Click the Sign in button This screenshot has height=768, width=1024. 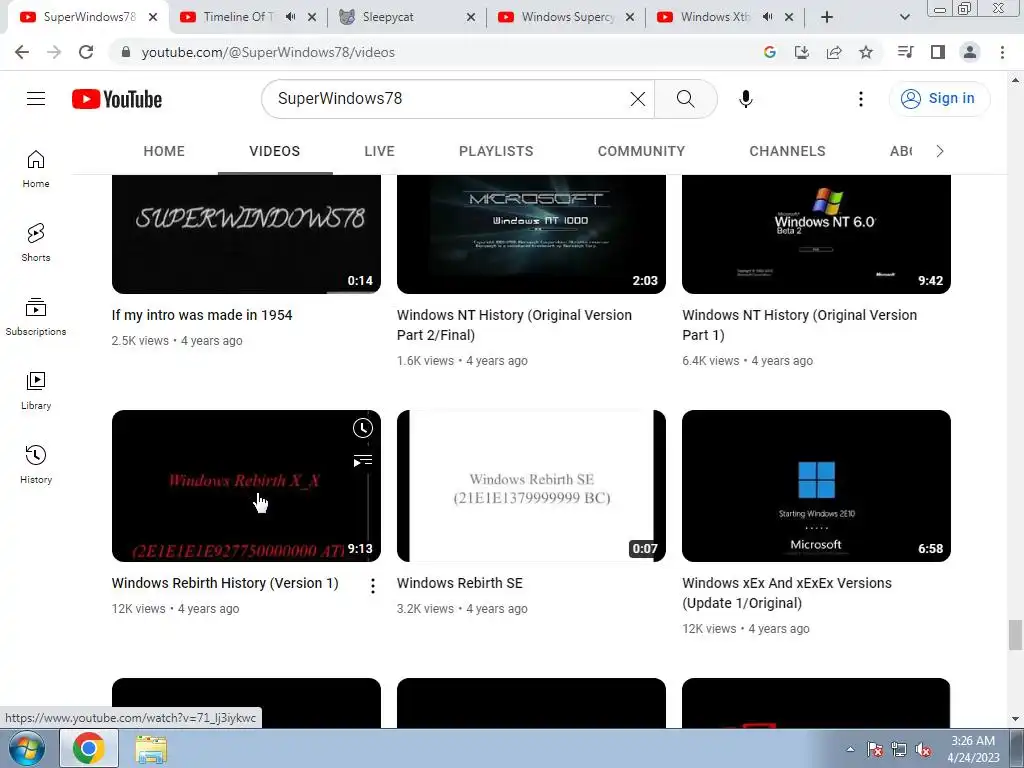(939, 99)
